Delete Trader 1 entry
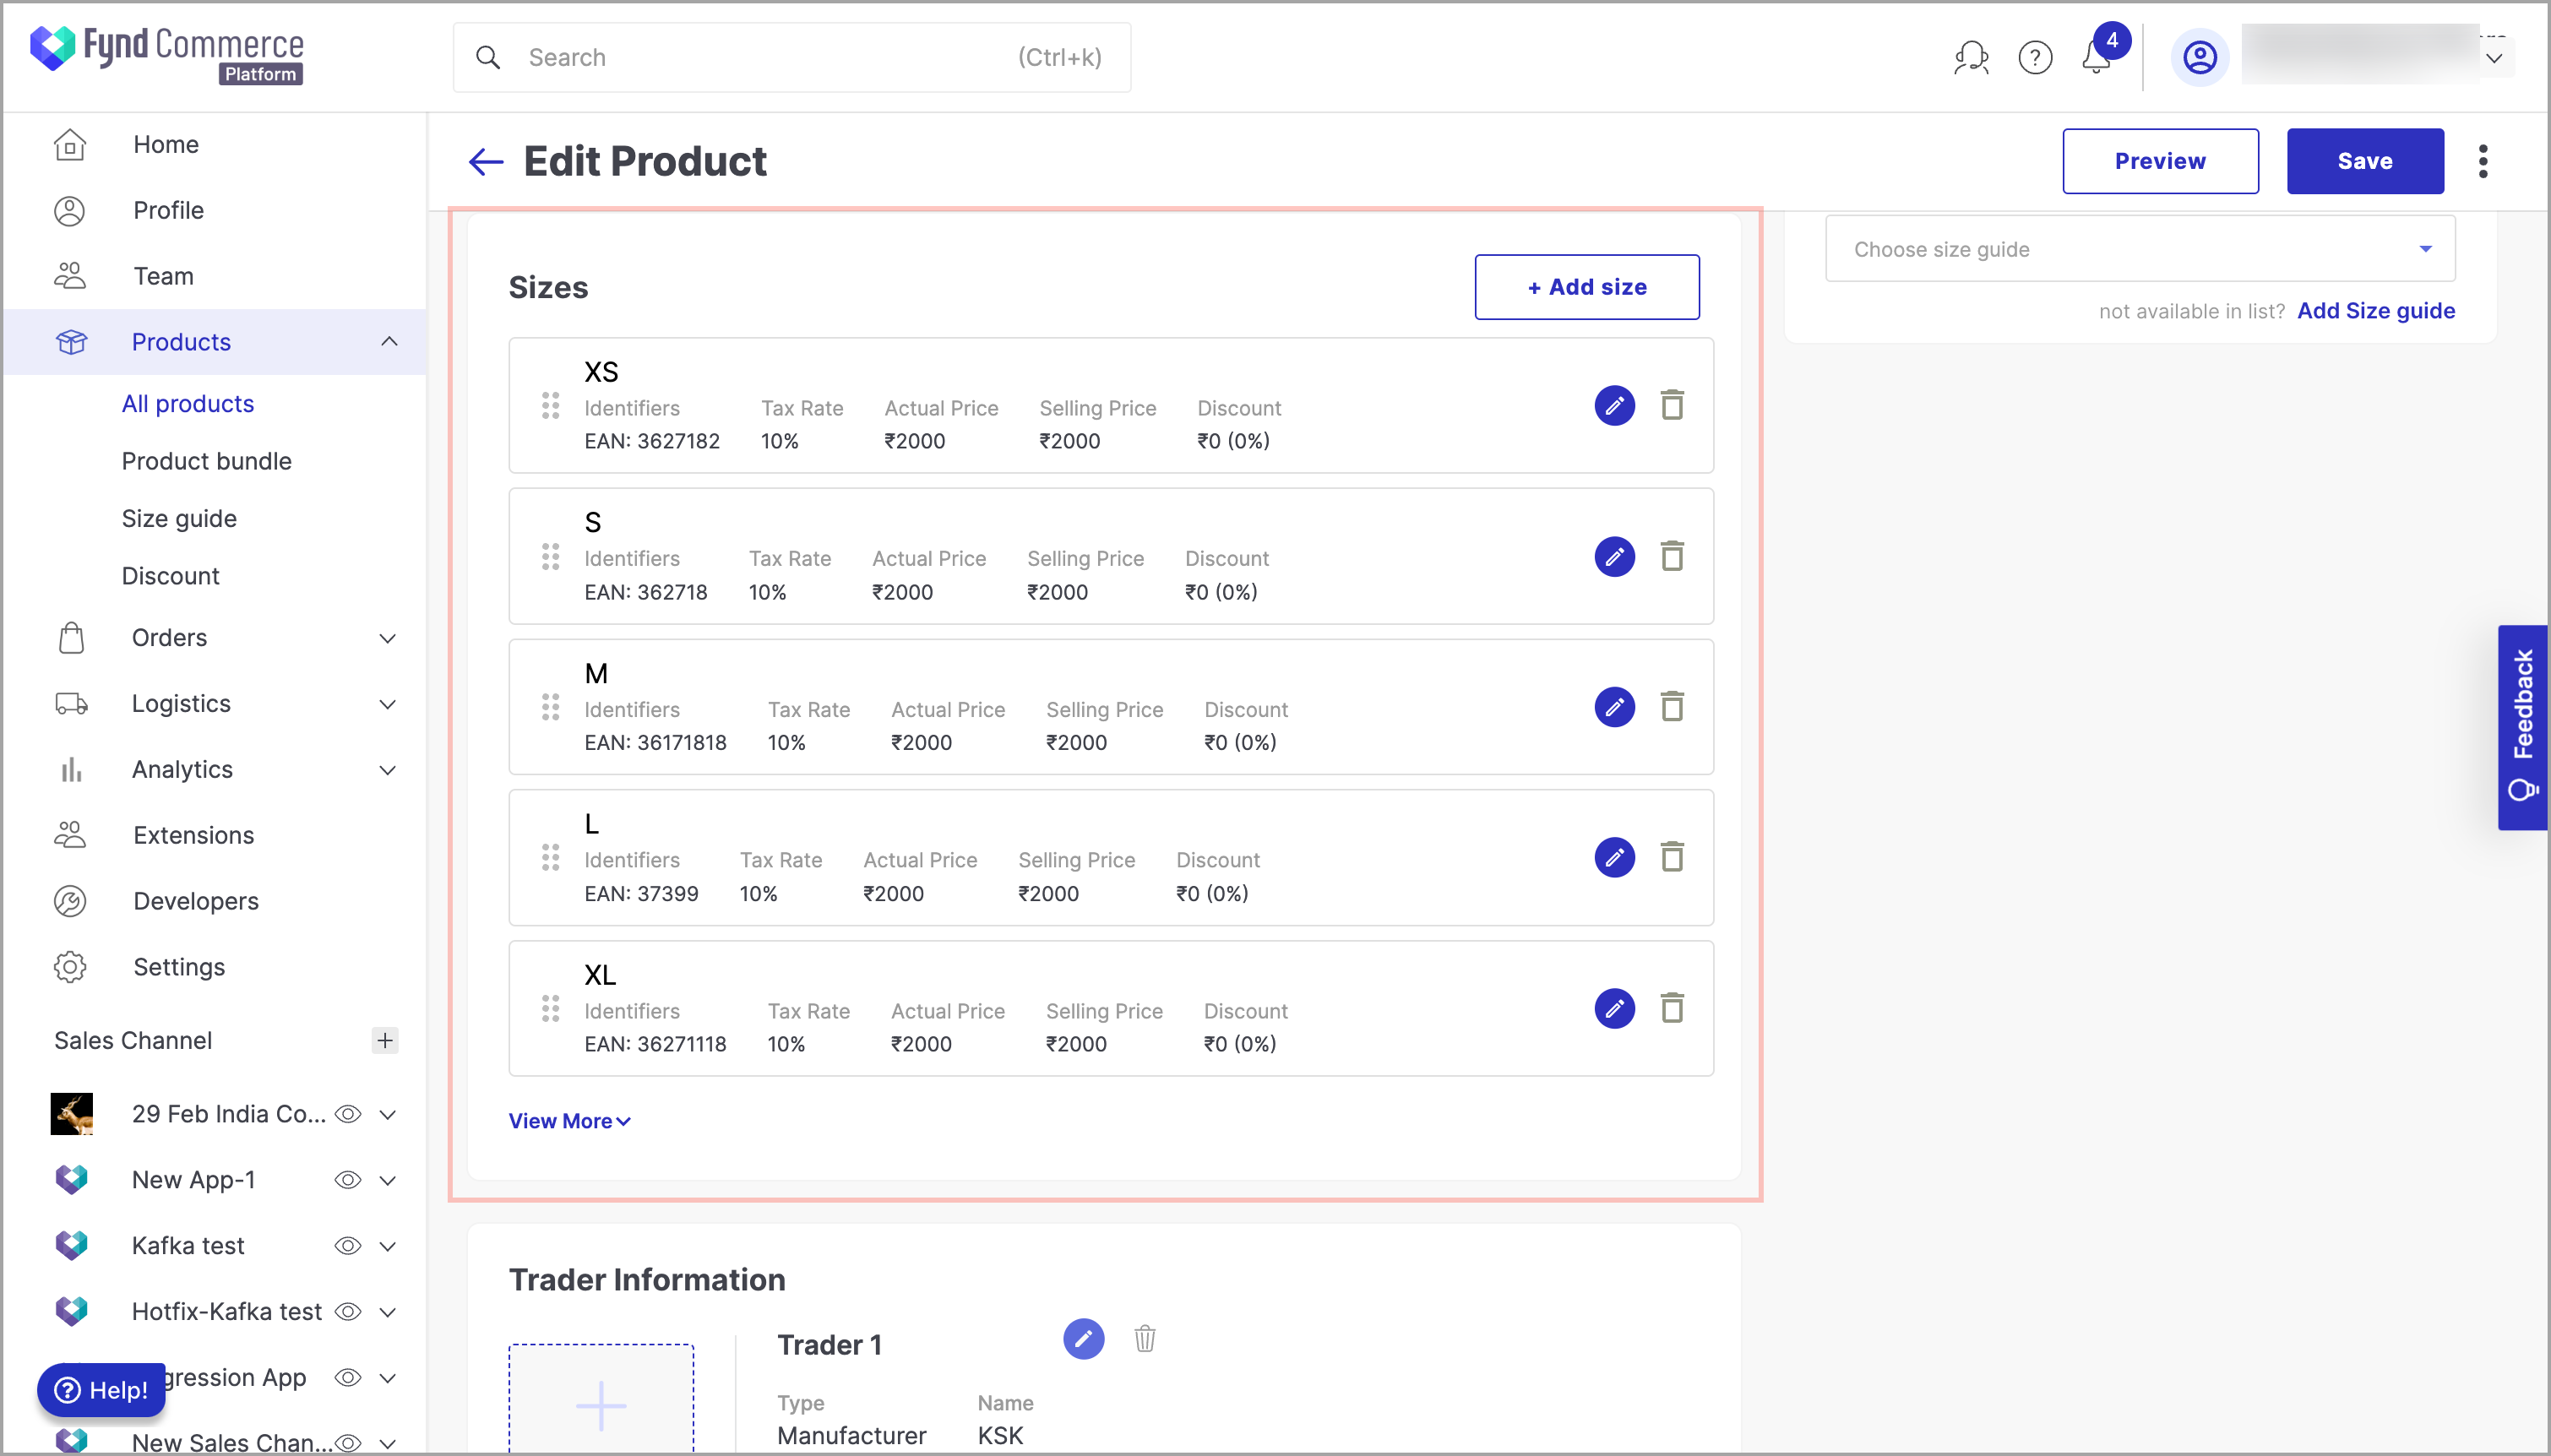Screen dimensions: 2551x1456 coord(1145,1338)
